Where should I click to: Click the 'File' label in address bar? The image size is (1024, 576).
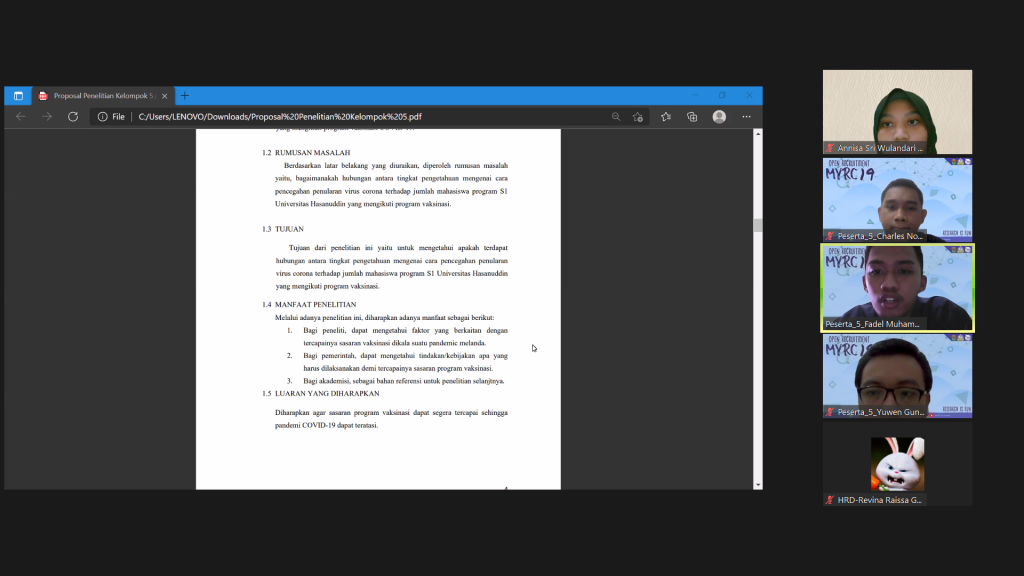coord(118,117)
